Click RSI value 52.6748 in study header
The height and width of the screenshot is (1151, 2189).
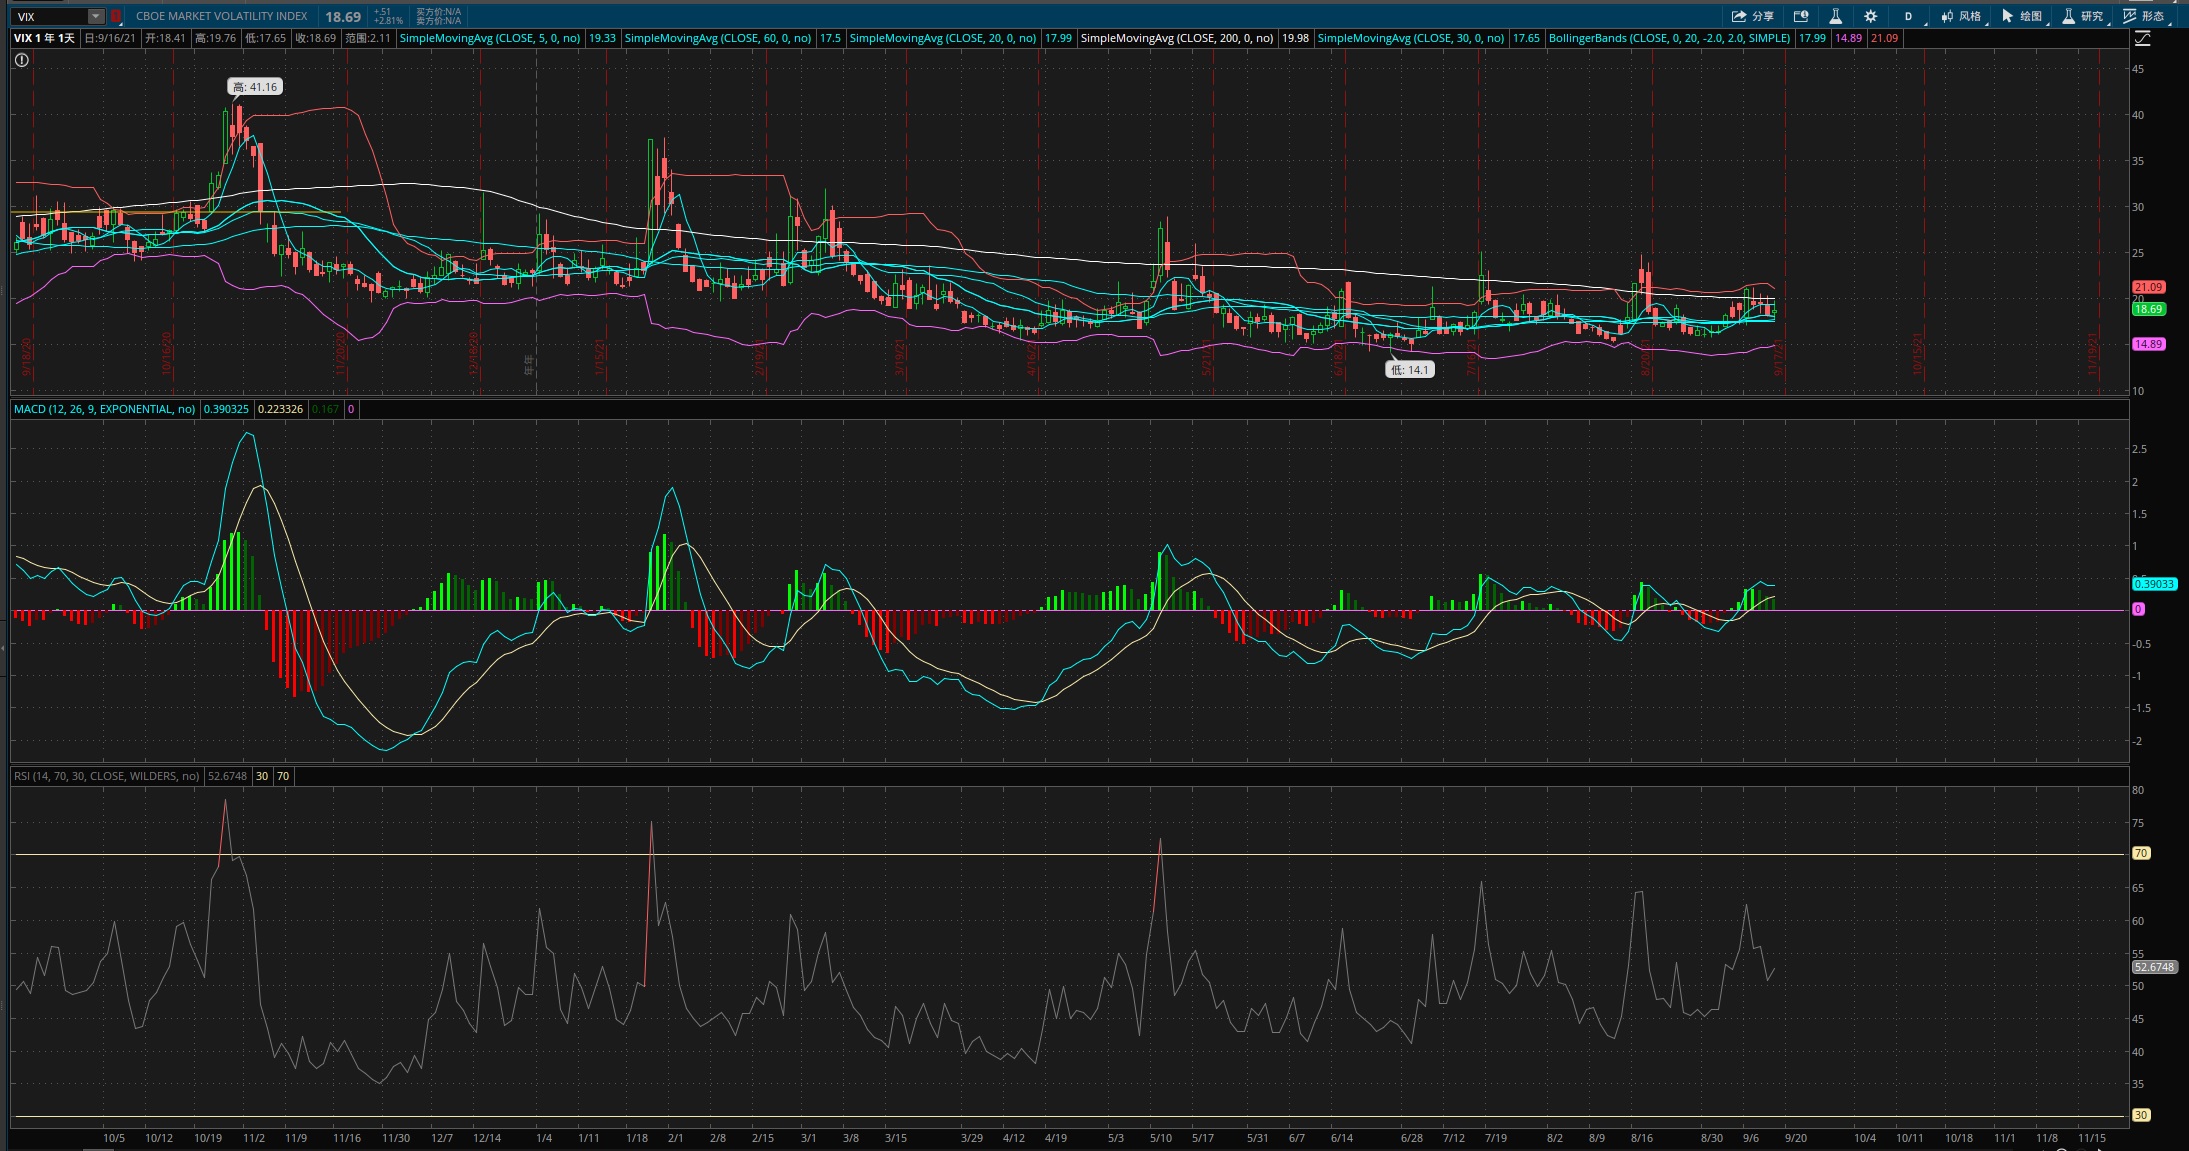pos(227,776)
